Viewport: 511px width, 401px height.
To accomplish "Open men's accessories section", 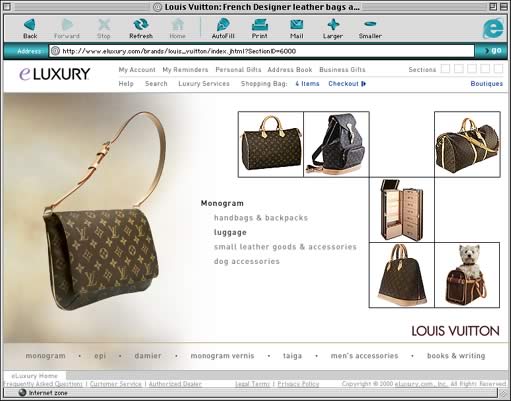I will point(364,356).
